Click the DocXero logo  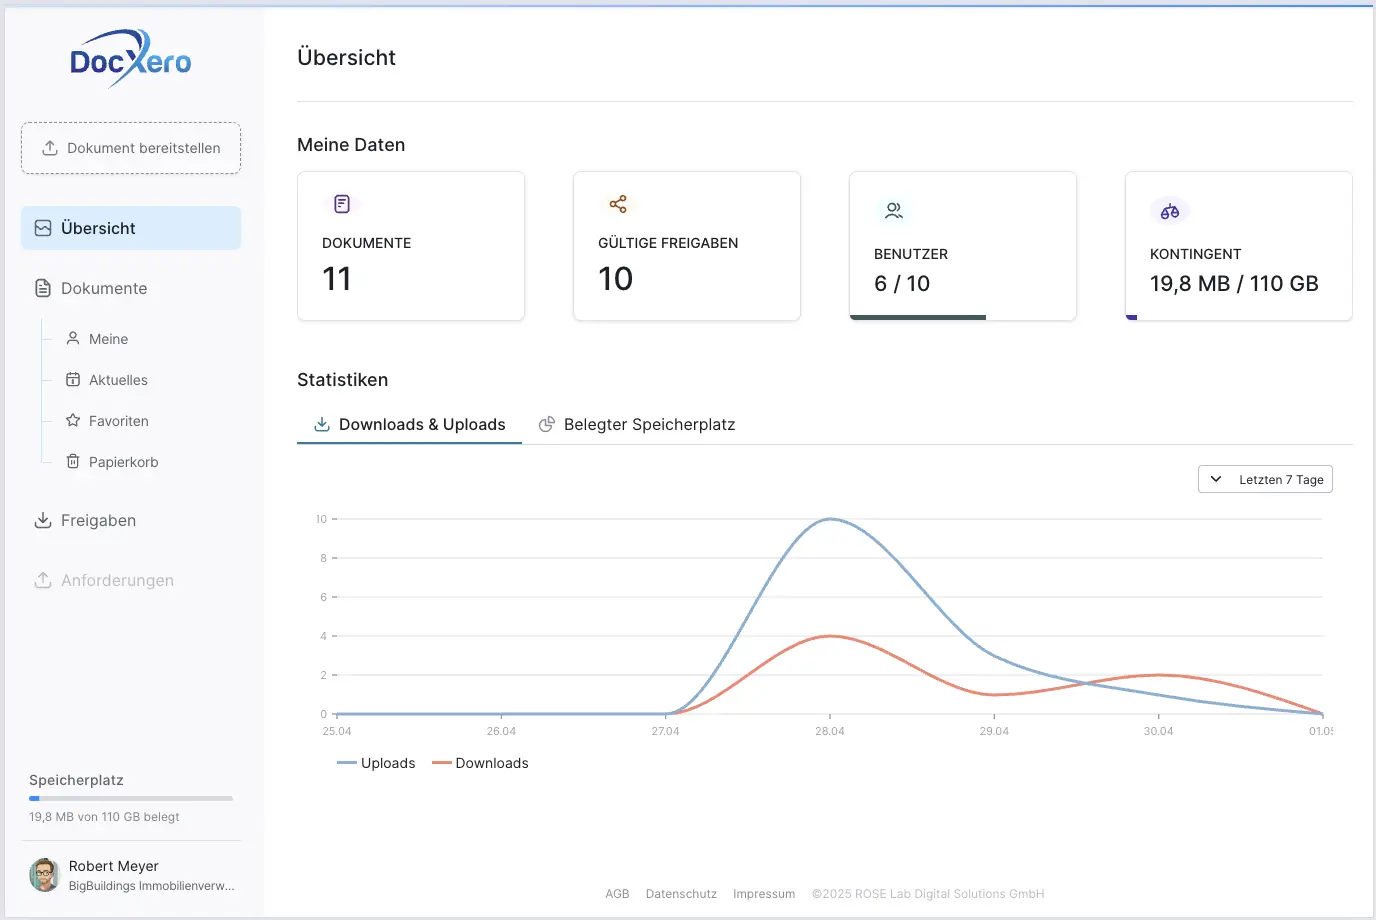[x=130, y=60]
